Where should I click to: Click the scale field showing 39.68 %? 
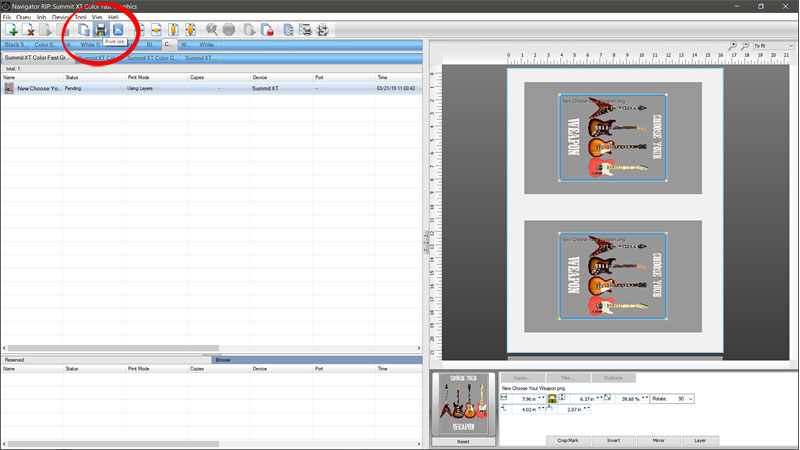pyautogui.click(x=631, y=398)
